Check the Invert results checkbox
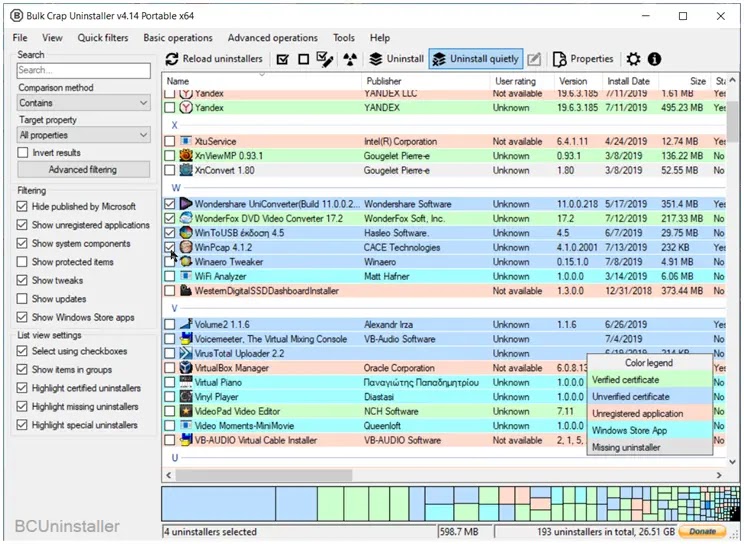The image size is (744, 544). [x=22, y=152]
